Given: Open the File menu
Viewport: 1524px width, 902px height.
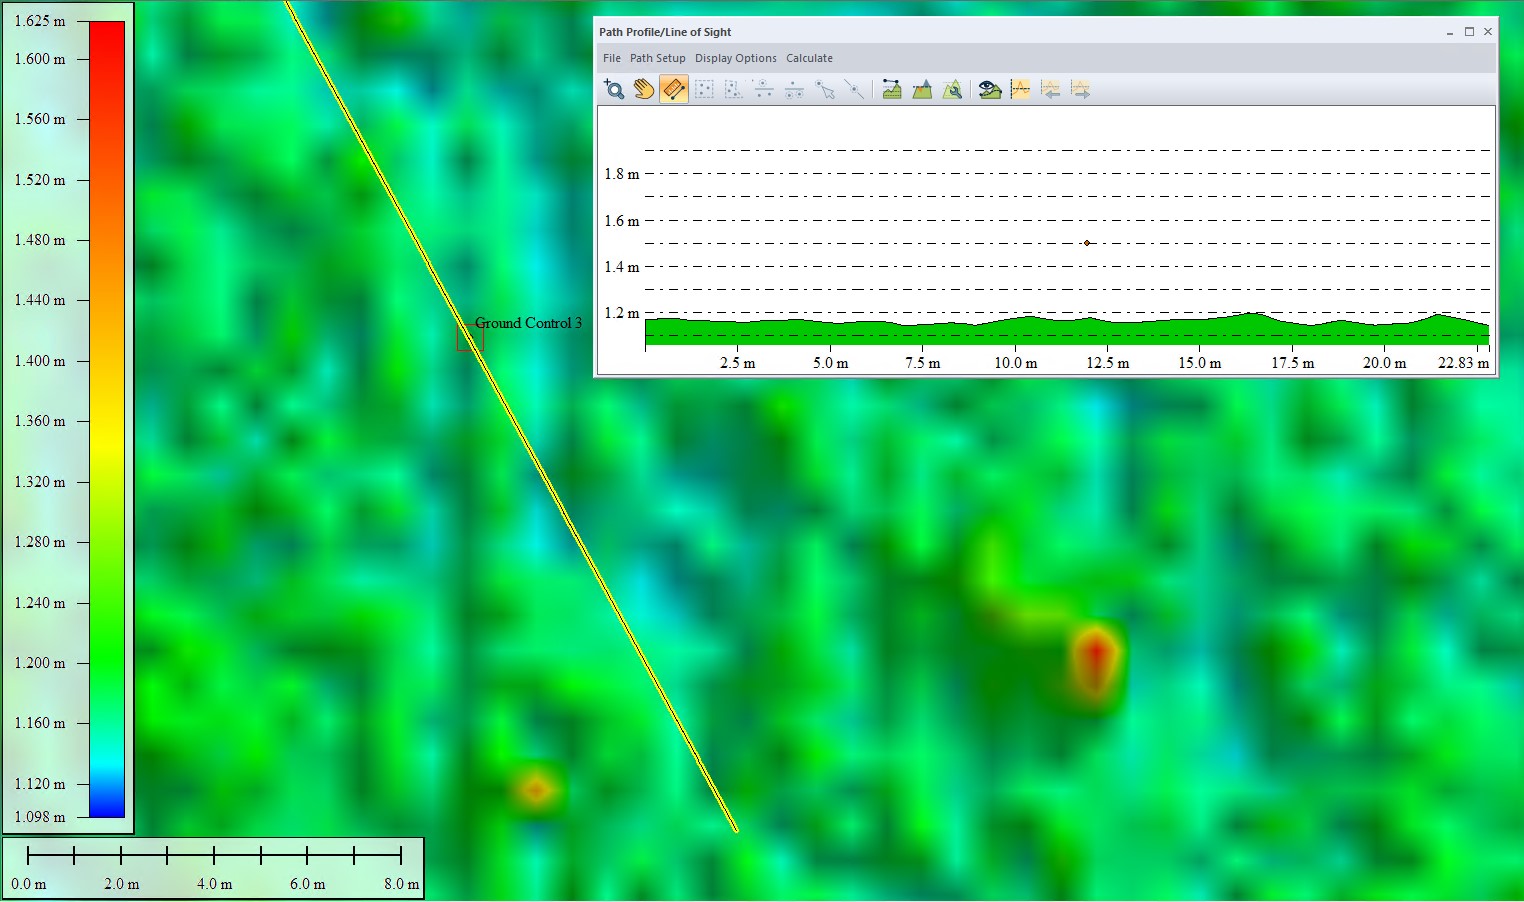Looking at the screenshot, I should (612, 58).
